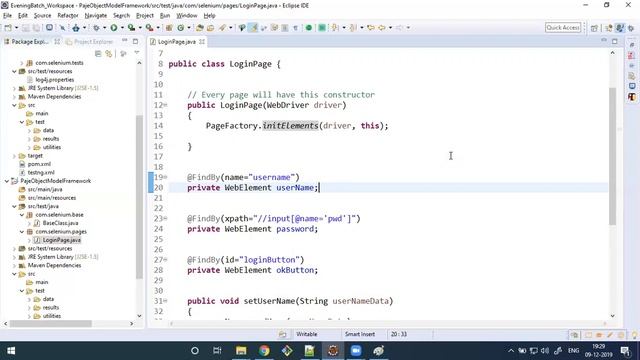
Task: Click the Coverage run toolbar icon
Action: click(x=131, y=28)
